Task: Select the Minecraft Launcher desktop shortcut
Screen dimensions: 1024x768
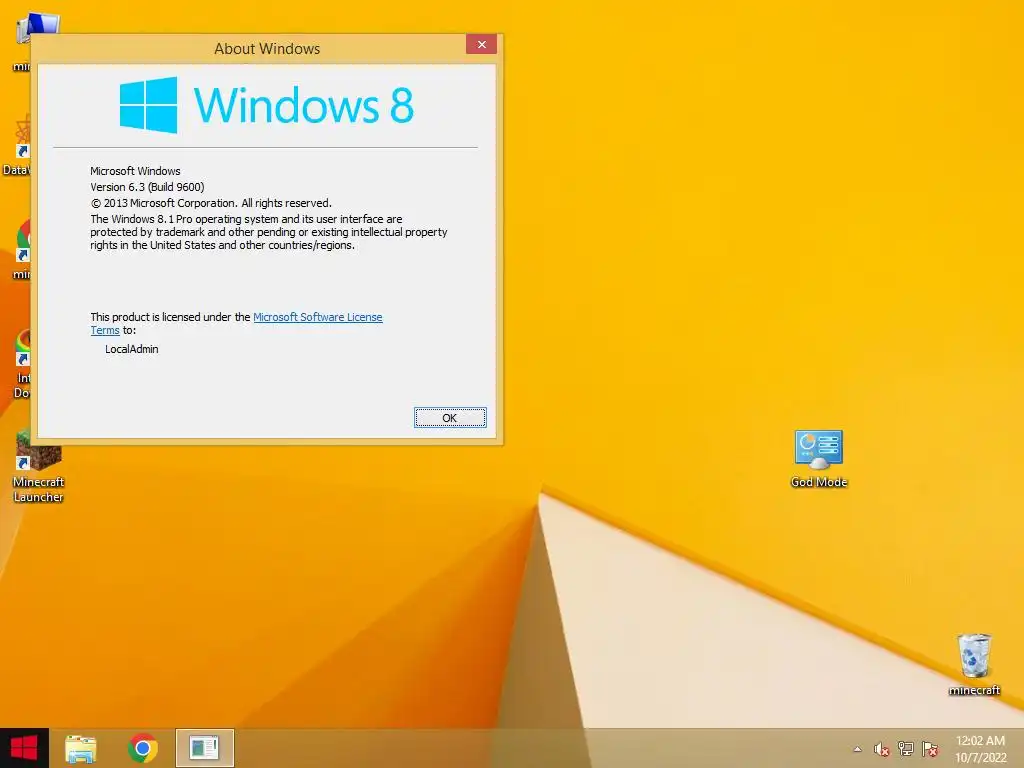Action: pos(39,466)
